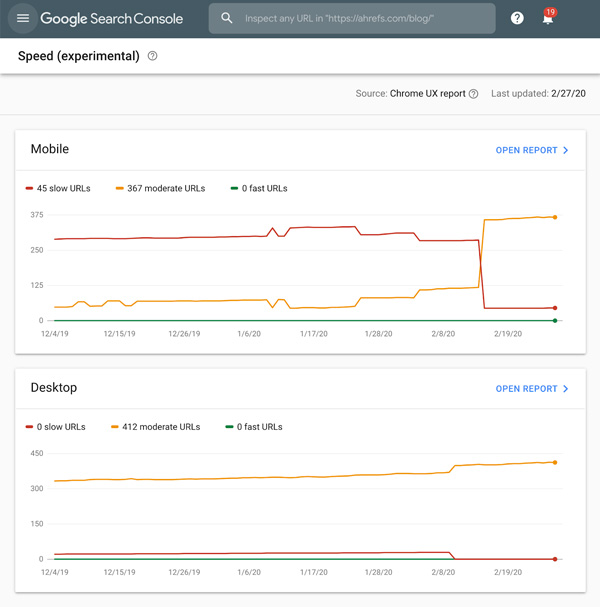The image size is (600, 607).
Task: Click the 'Mobile' card heading
Action: (x=50, y=149)
